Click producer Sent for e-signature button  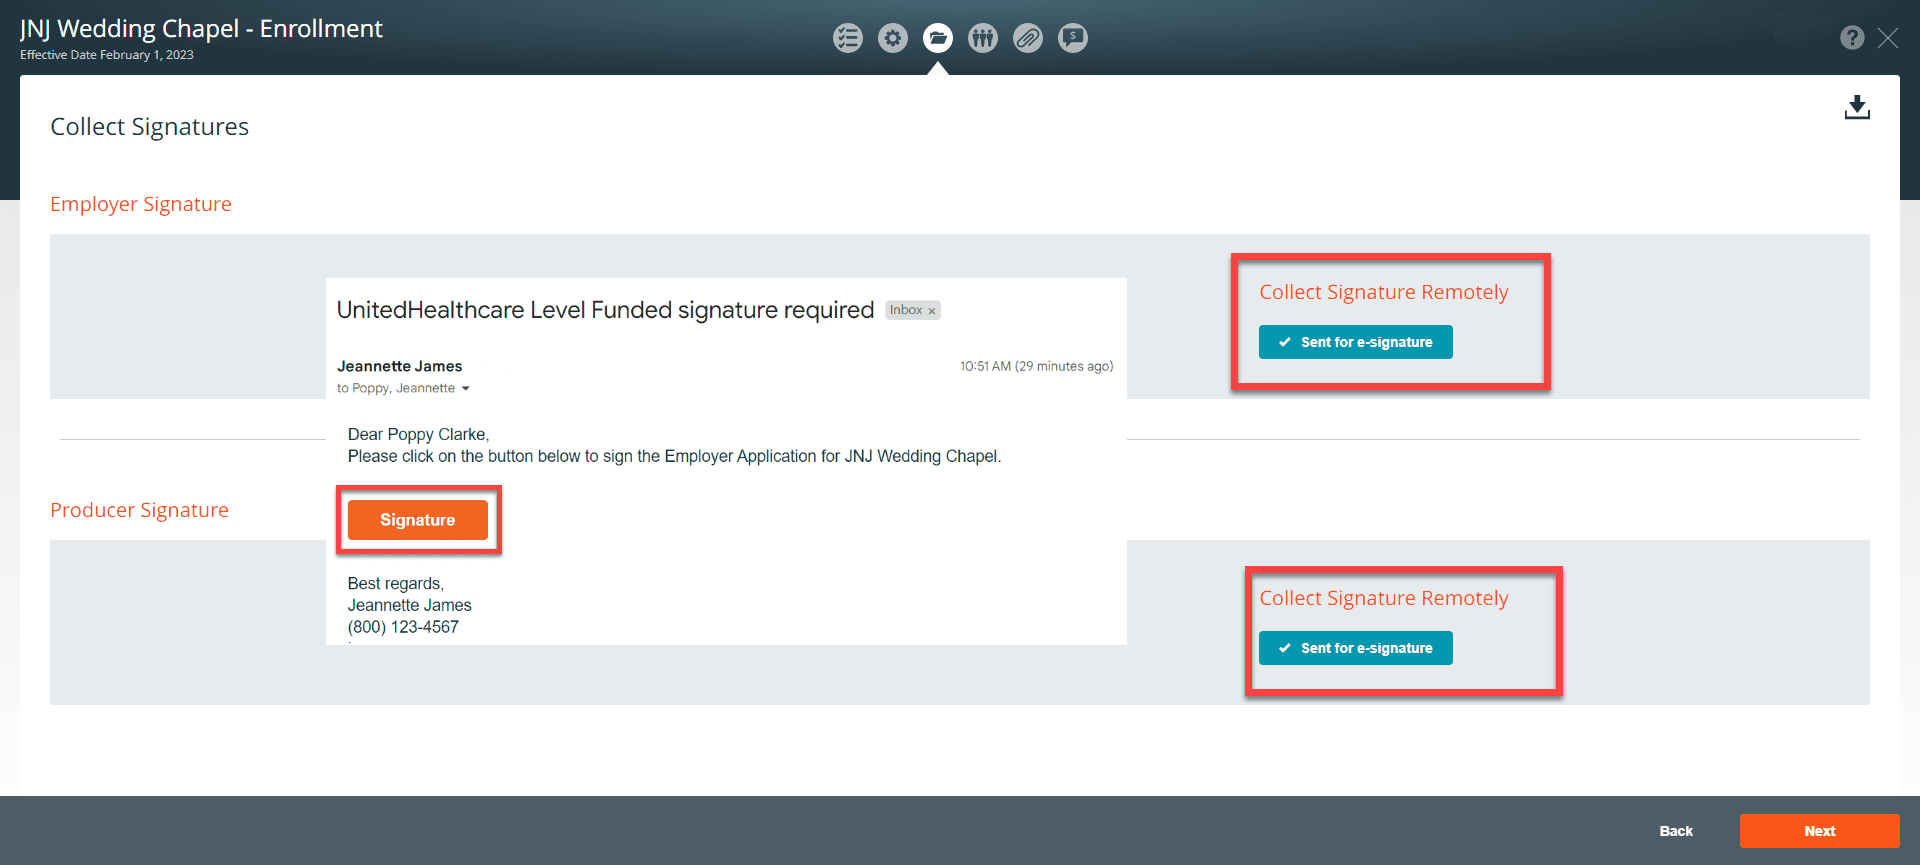click(x=1355, y=648)
